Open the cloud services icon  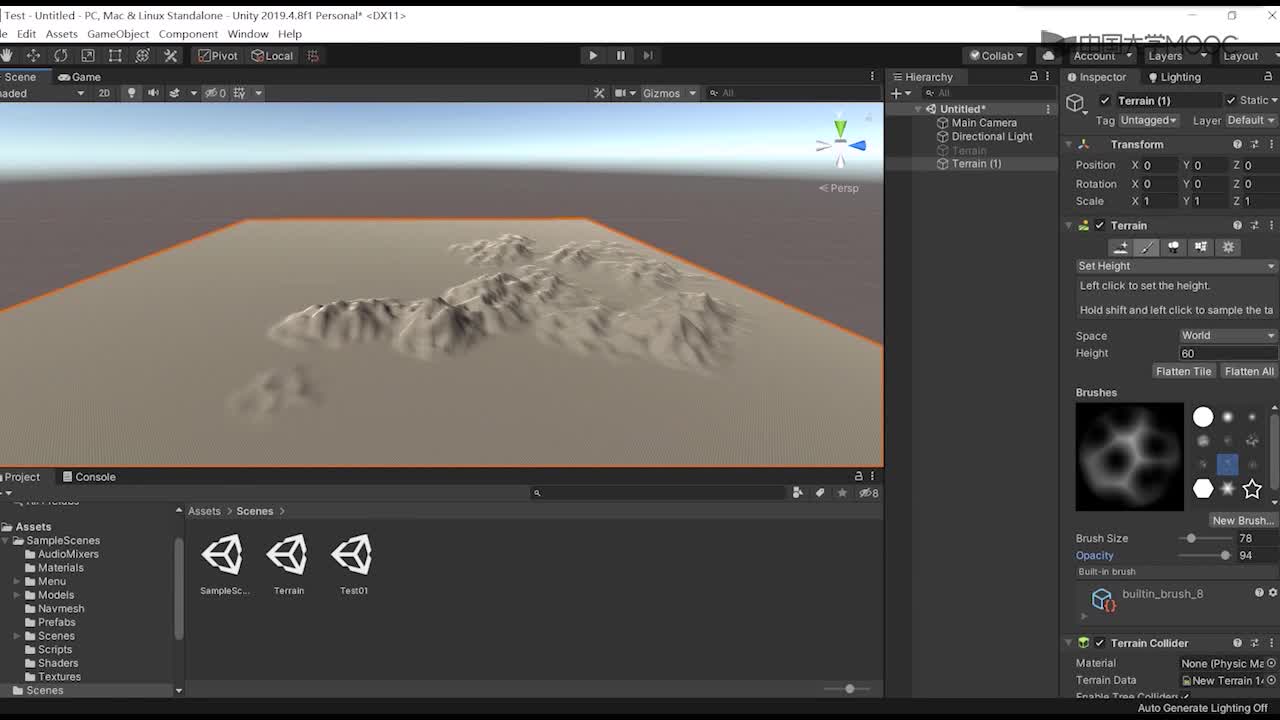[x=1048, y=56]
